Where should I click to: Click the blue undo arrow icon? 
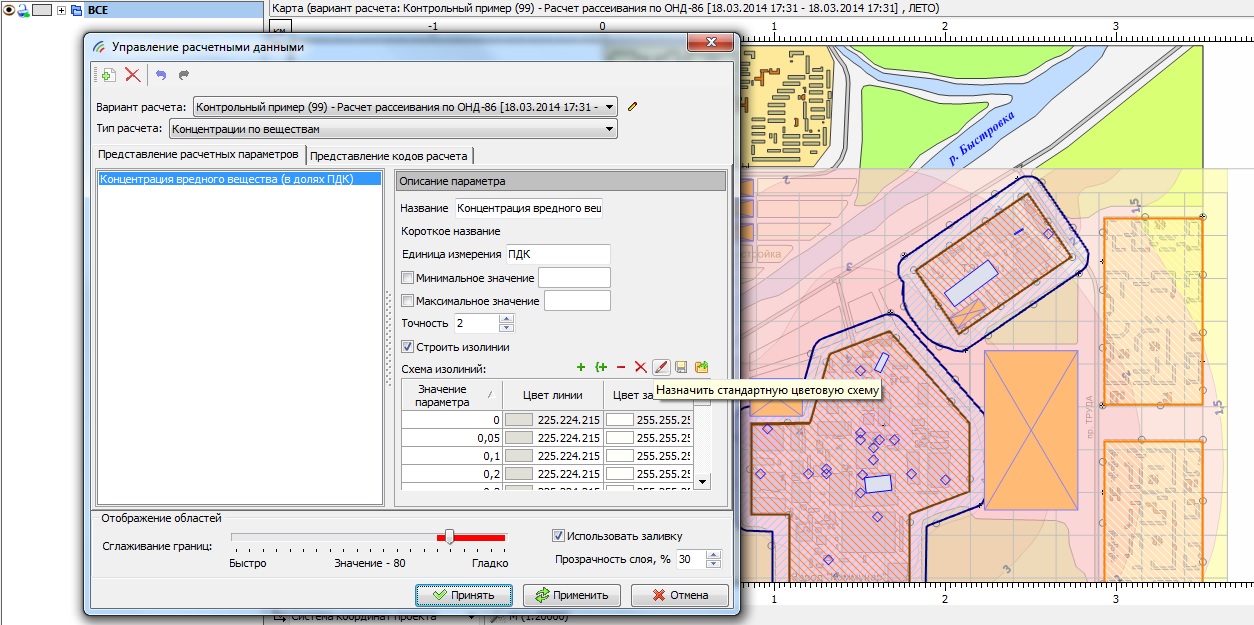pyautogui.click(x=161, y=75)
